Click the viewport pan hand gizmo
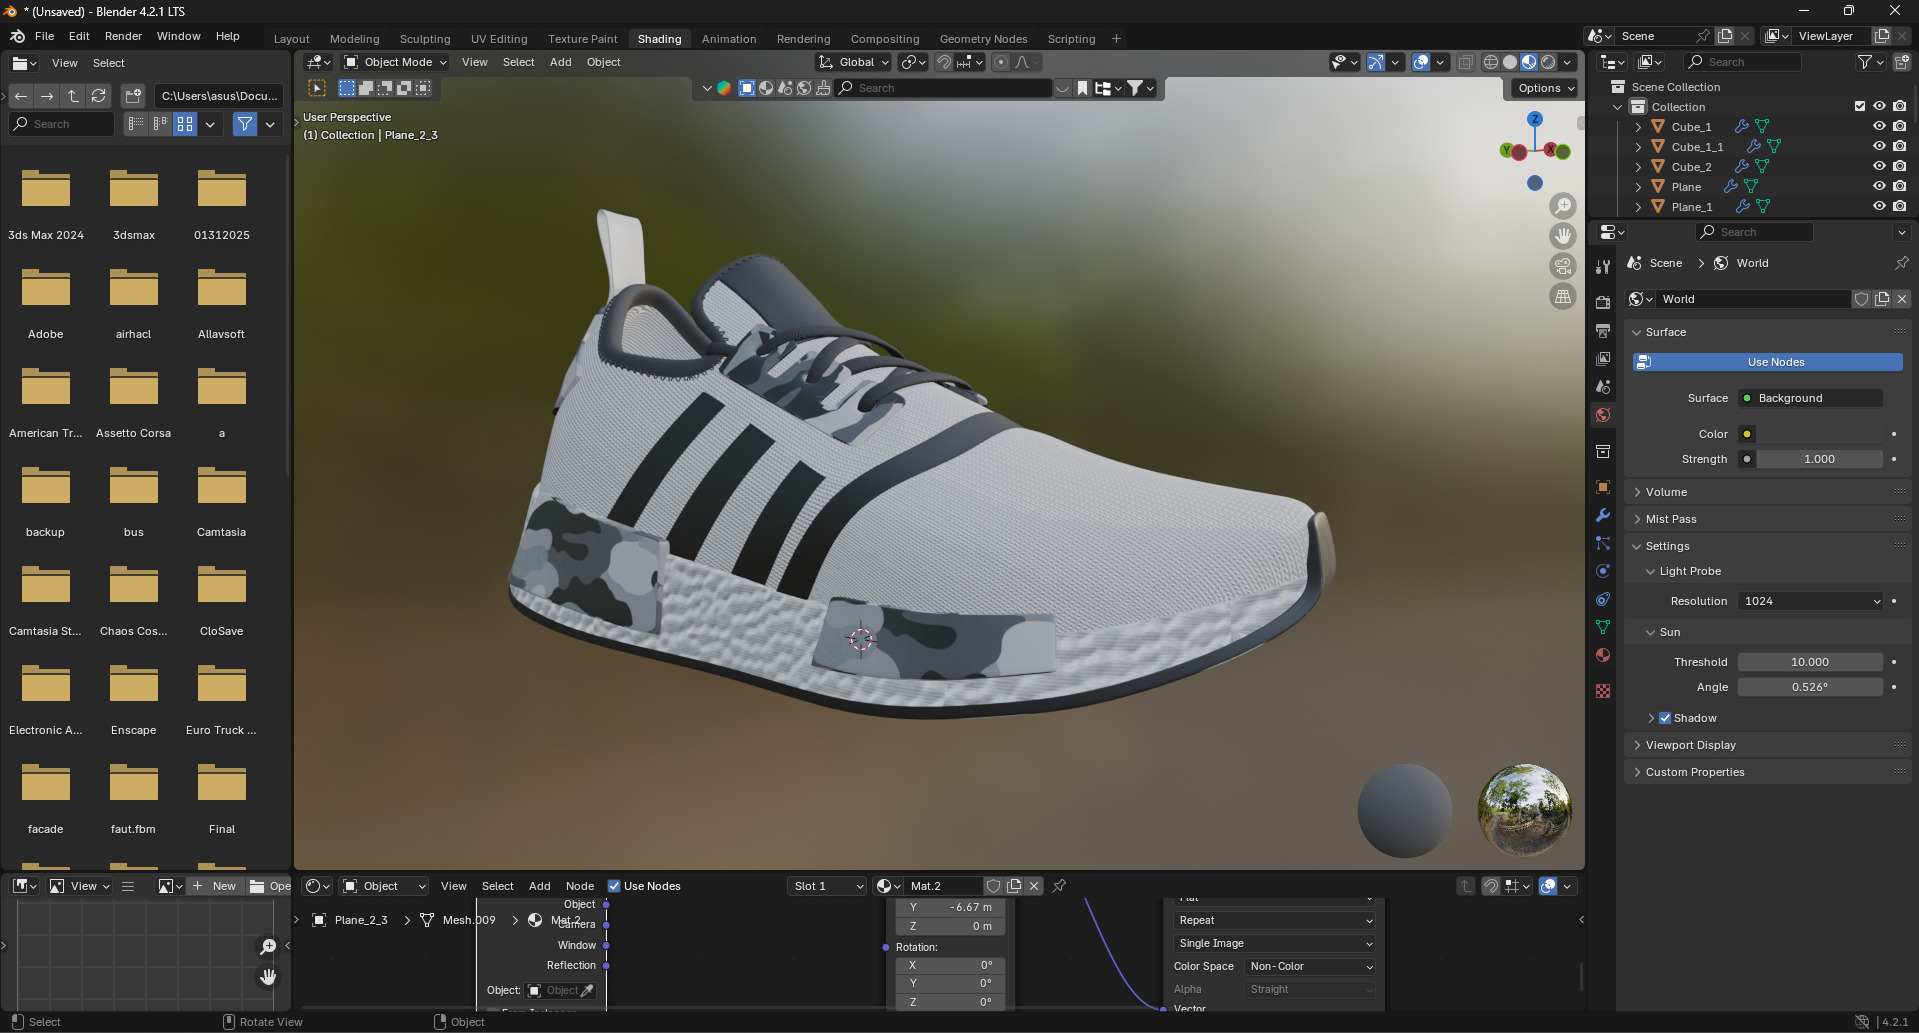The width and height of the screenshot is (1919, 1033). pyautogui.click(x=1562, y=236)
